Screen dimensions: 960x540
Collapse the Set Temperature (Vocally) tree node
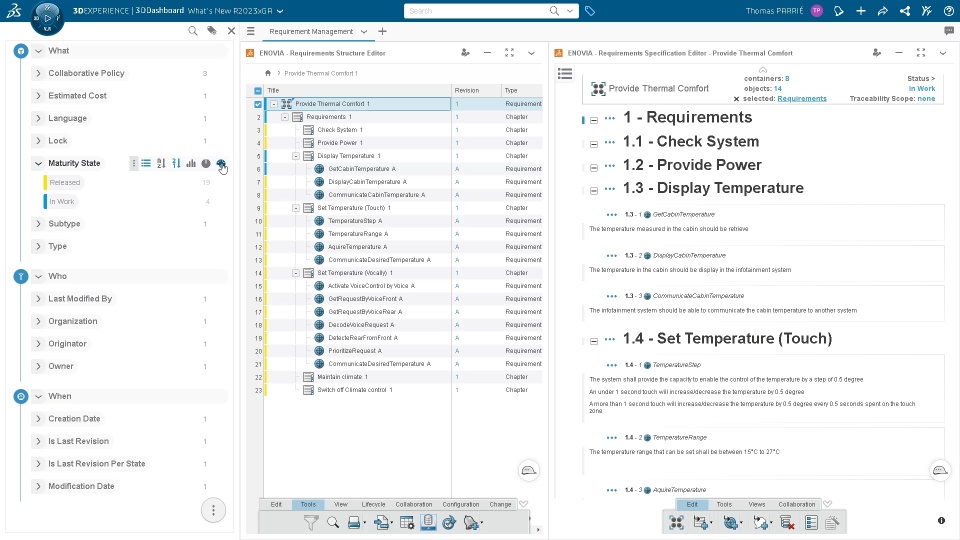pos(296,273)
